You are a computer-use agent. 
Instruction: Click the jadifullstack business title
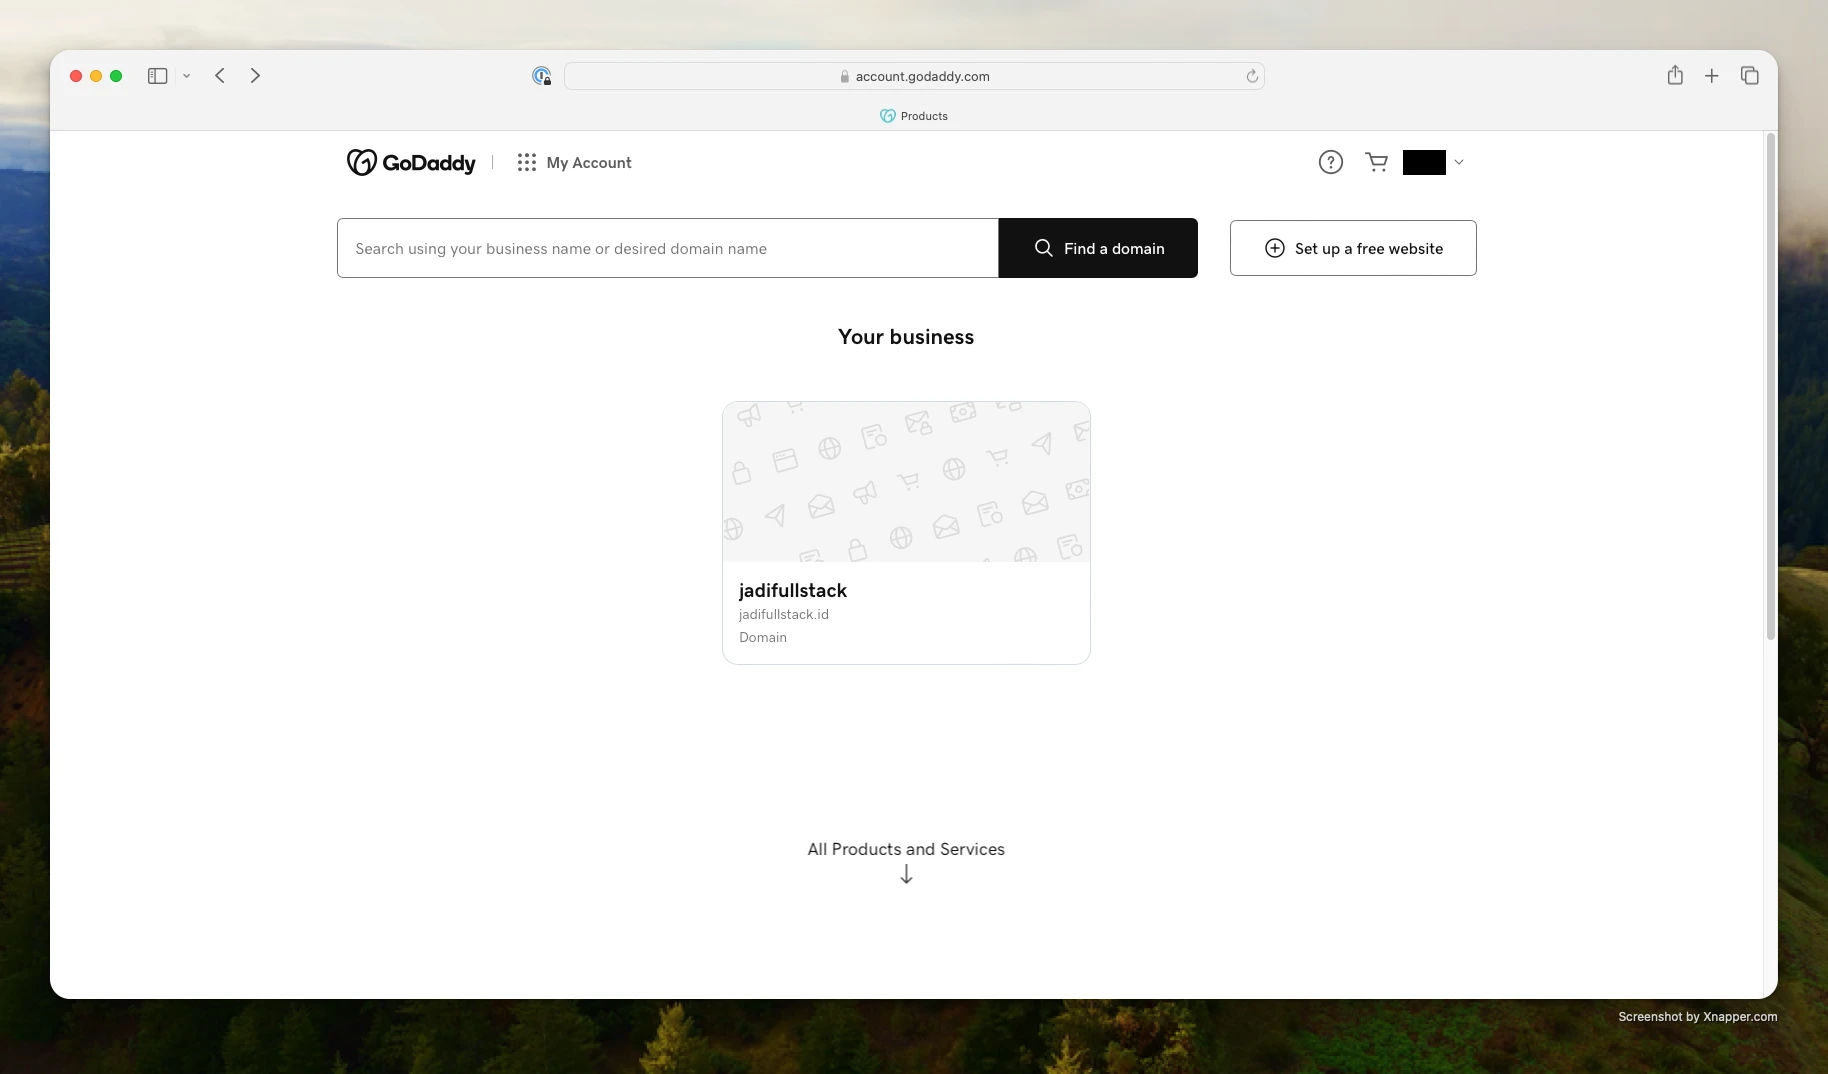[793, 590]
